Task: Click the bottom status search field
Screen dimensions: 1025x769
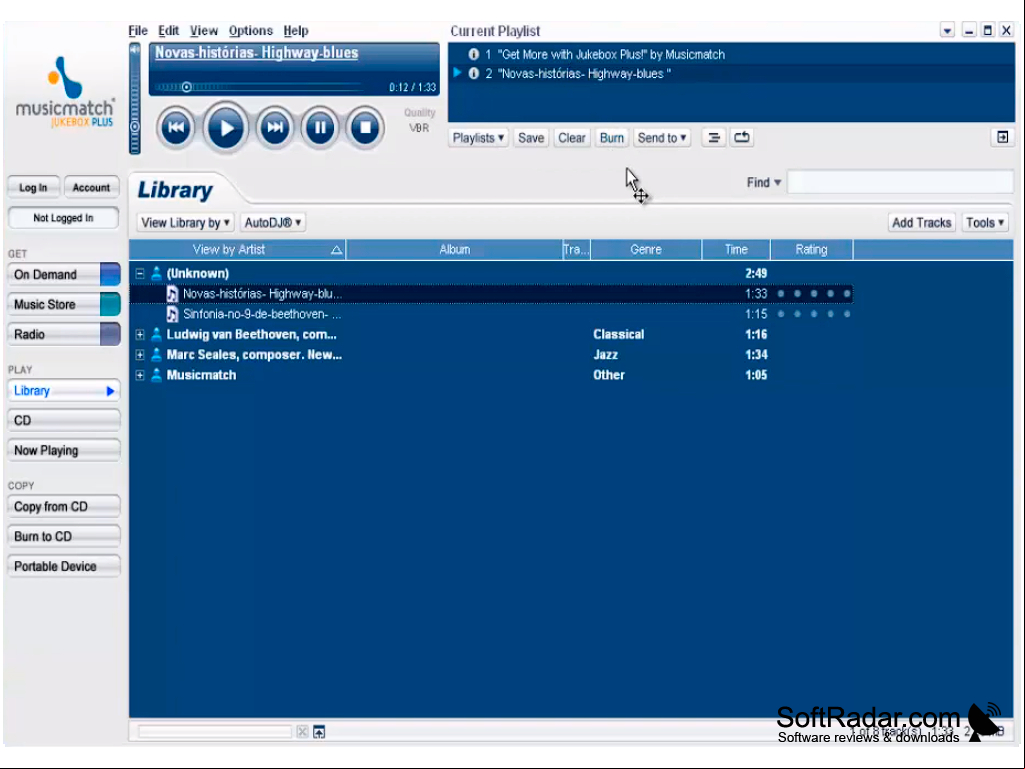Action: coord(214,732)
